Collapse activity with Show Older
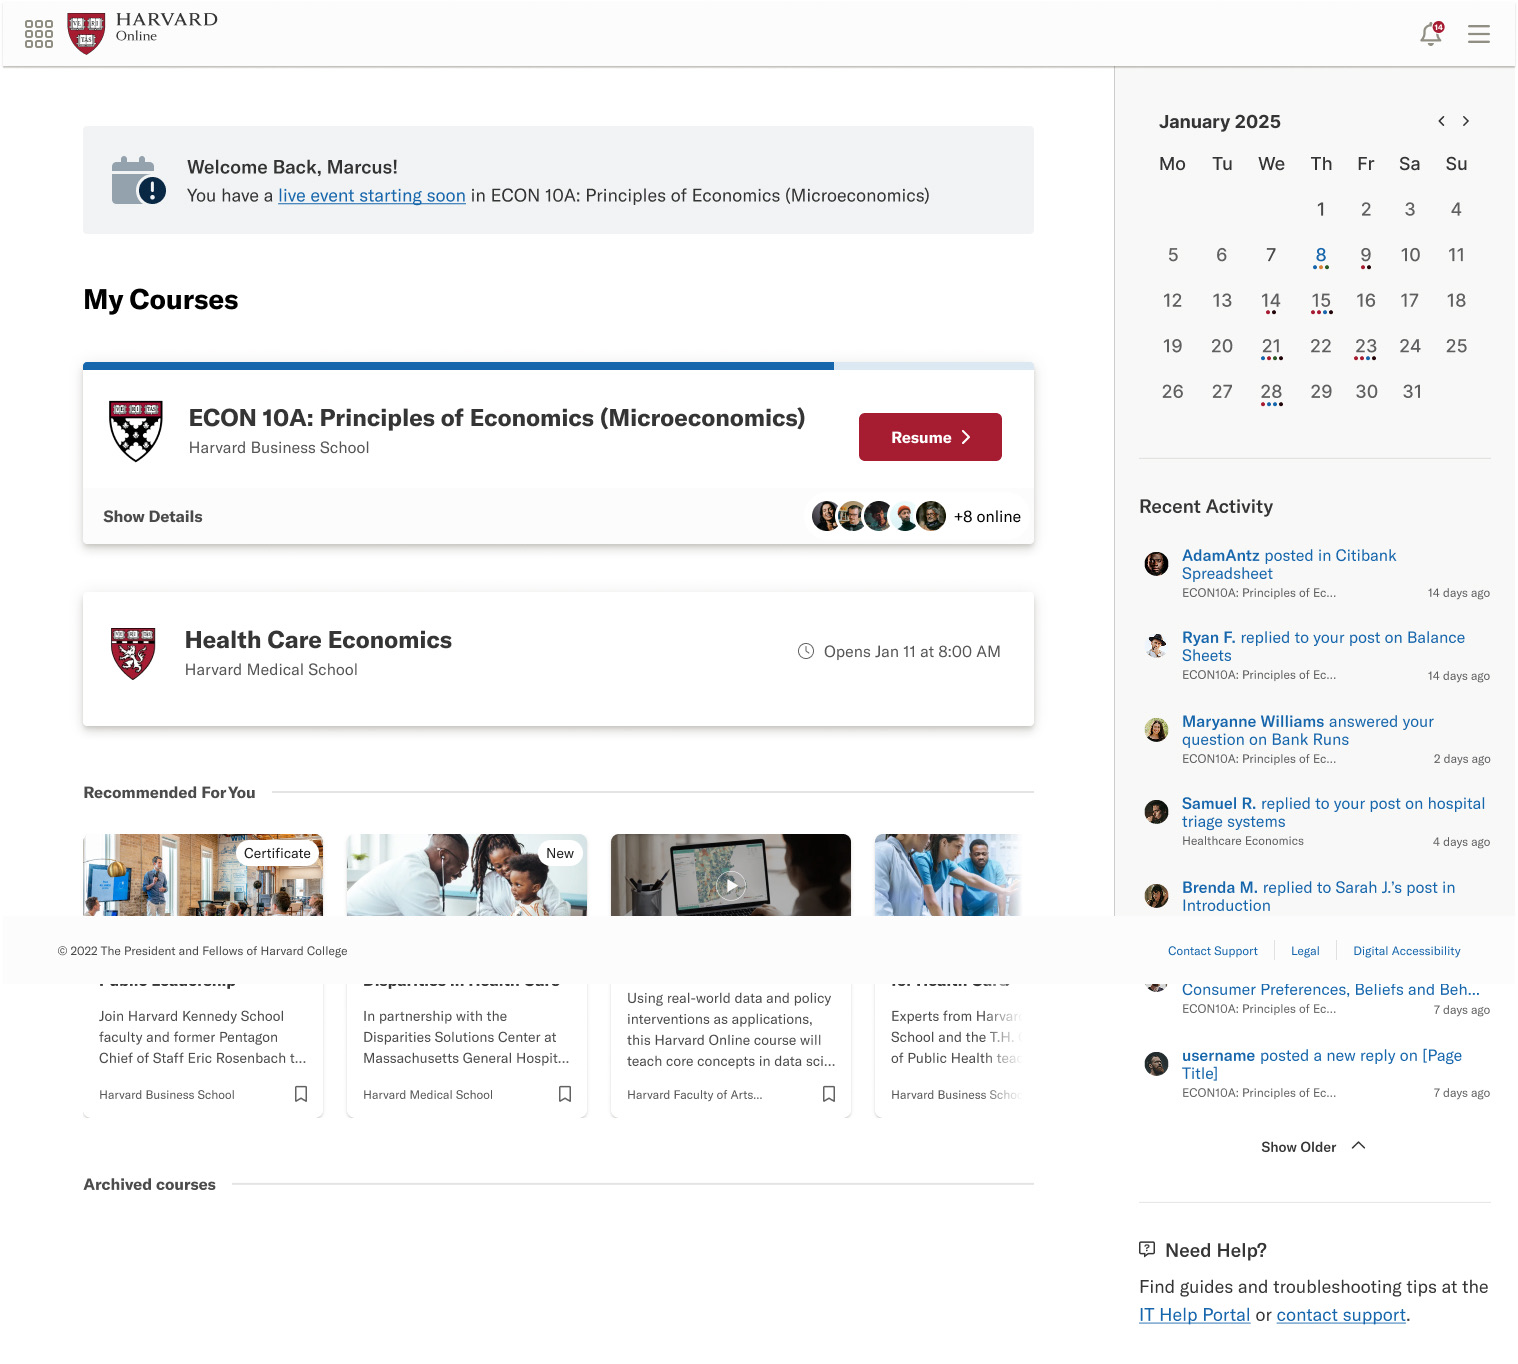Image resolution: width=1518 pixels, height=1364 pixels. click(x=1312, y=1147)
